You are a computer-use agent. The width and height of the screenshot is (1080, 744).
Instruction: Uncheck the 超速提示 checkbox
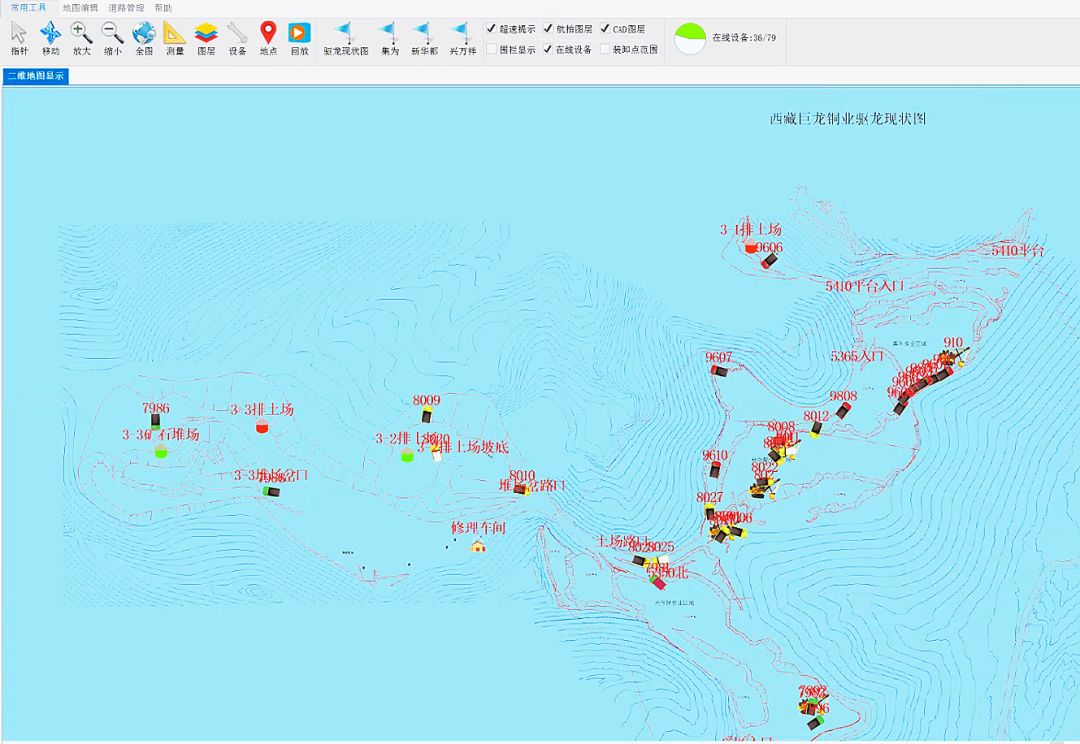pos(491,28)
